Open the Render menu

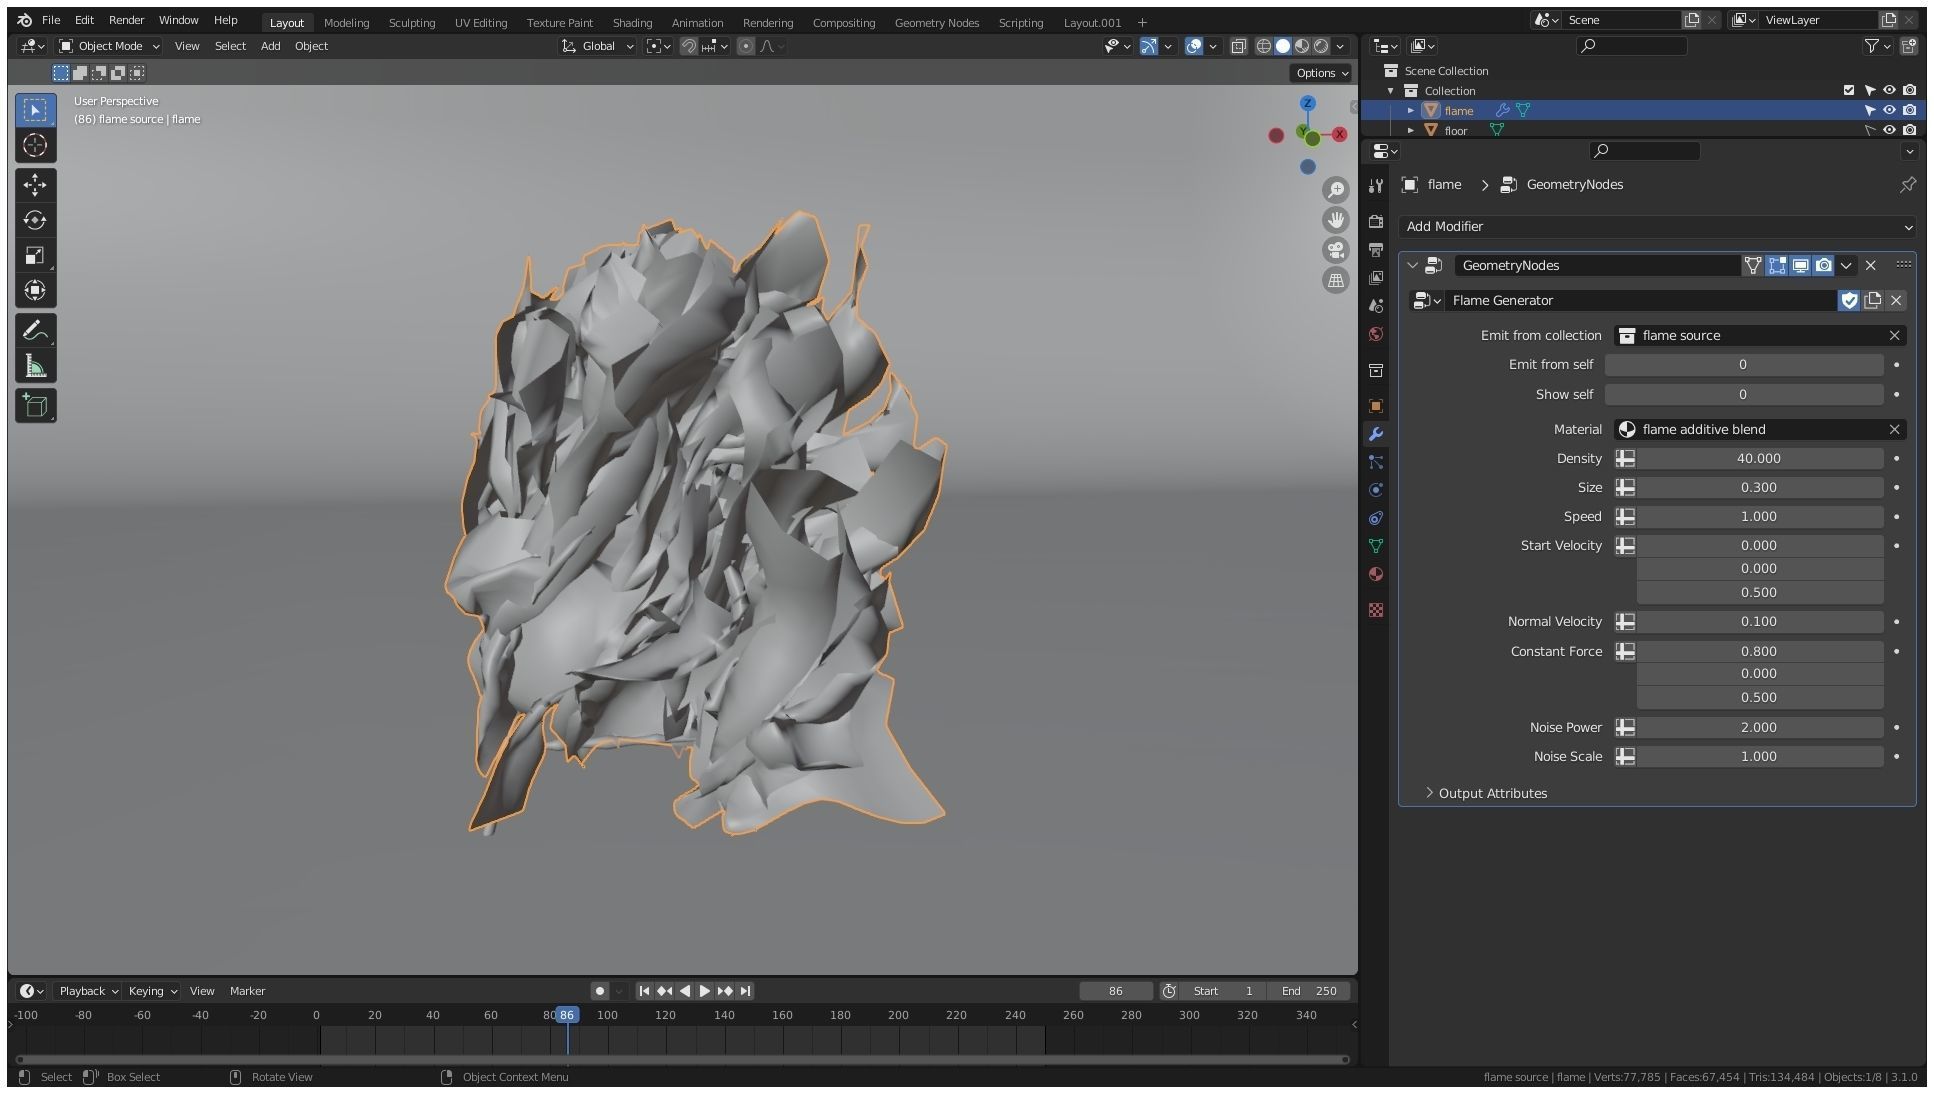coord(126,20)
